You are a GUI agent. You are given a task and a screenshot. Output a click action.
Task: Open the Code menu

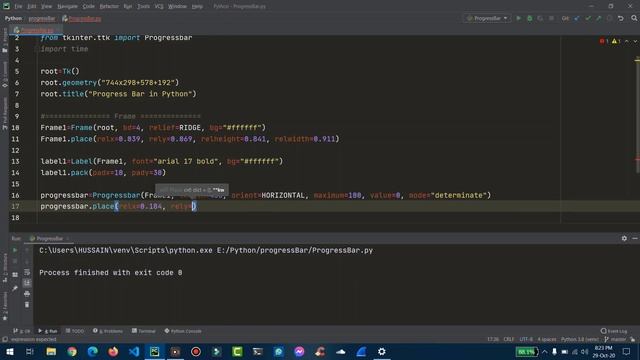(89, 7)
